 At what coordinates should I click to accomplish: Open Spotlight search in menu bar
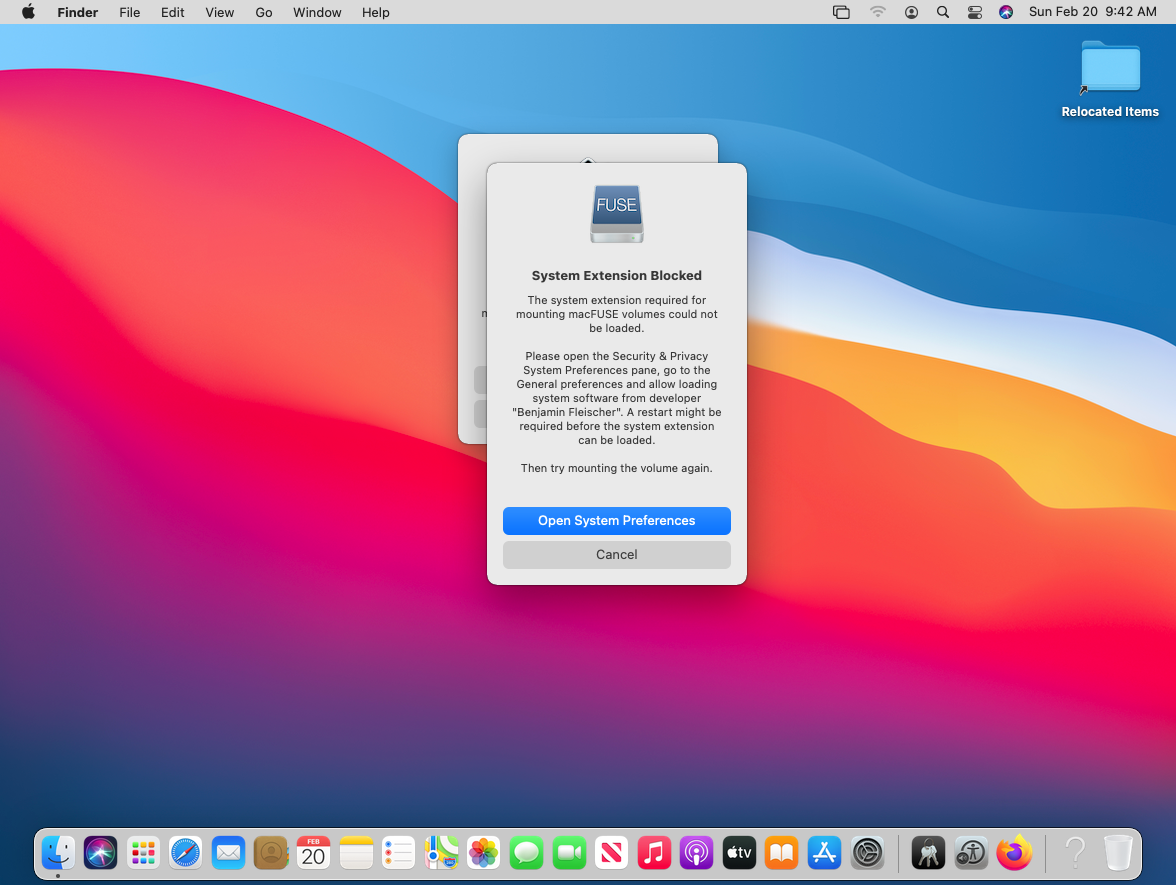[943, 12]
